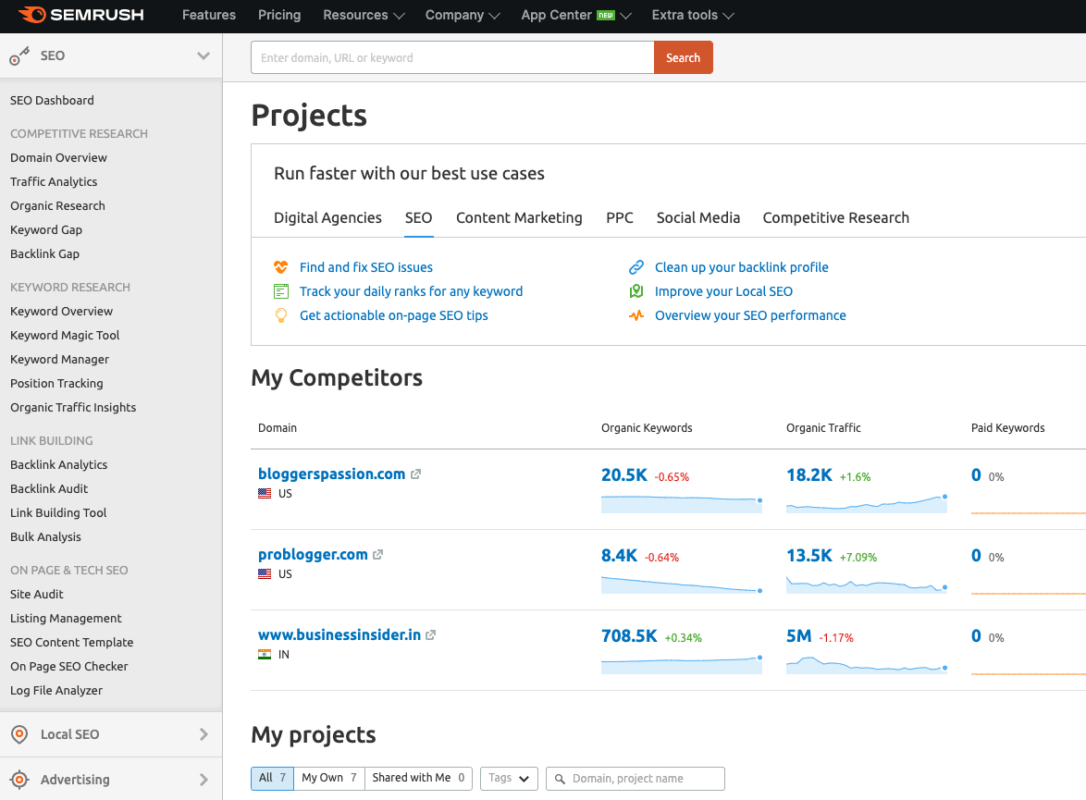Switch to the Competitive Research tab
Screen dimensions: 1086x800
point(836,218)
